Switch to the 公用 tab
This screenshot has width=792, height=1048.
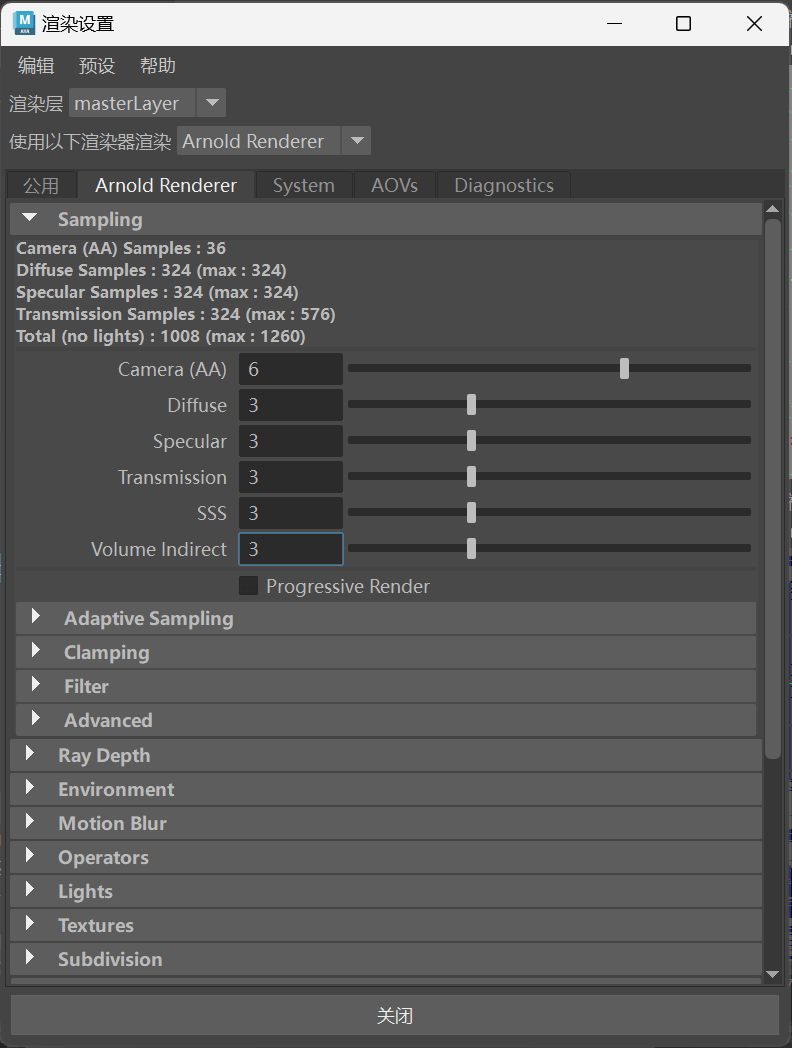point(41,185)
